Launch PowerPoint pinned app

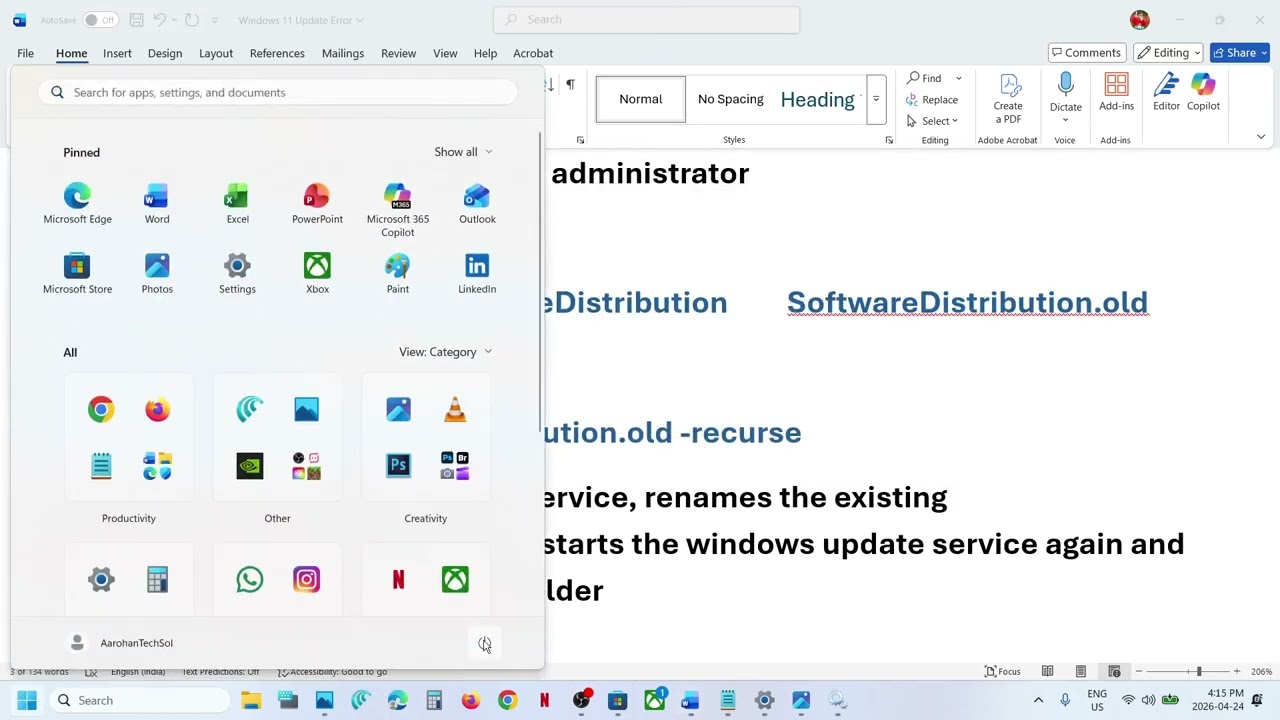point(317,204)
